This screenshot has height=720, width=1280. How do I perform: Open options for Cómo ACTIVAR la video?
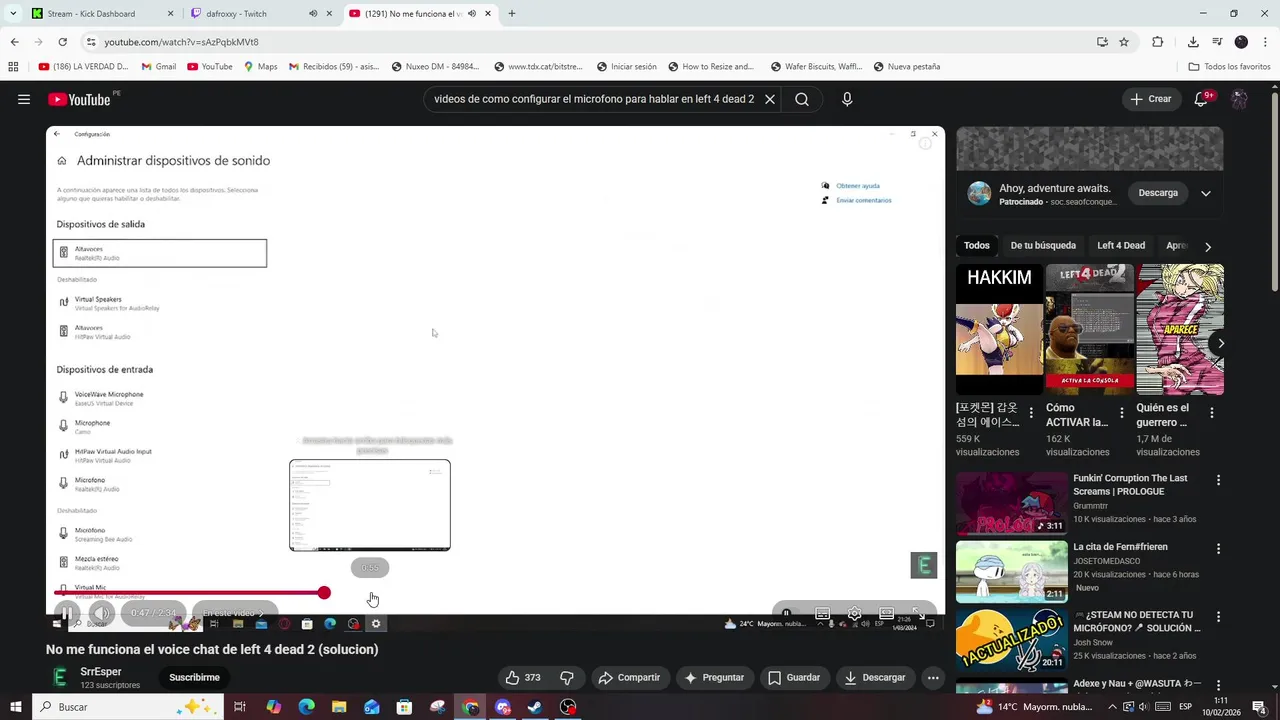[x=1121, y=413]
